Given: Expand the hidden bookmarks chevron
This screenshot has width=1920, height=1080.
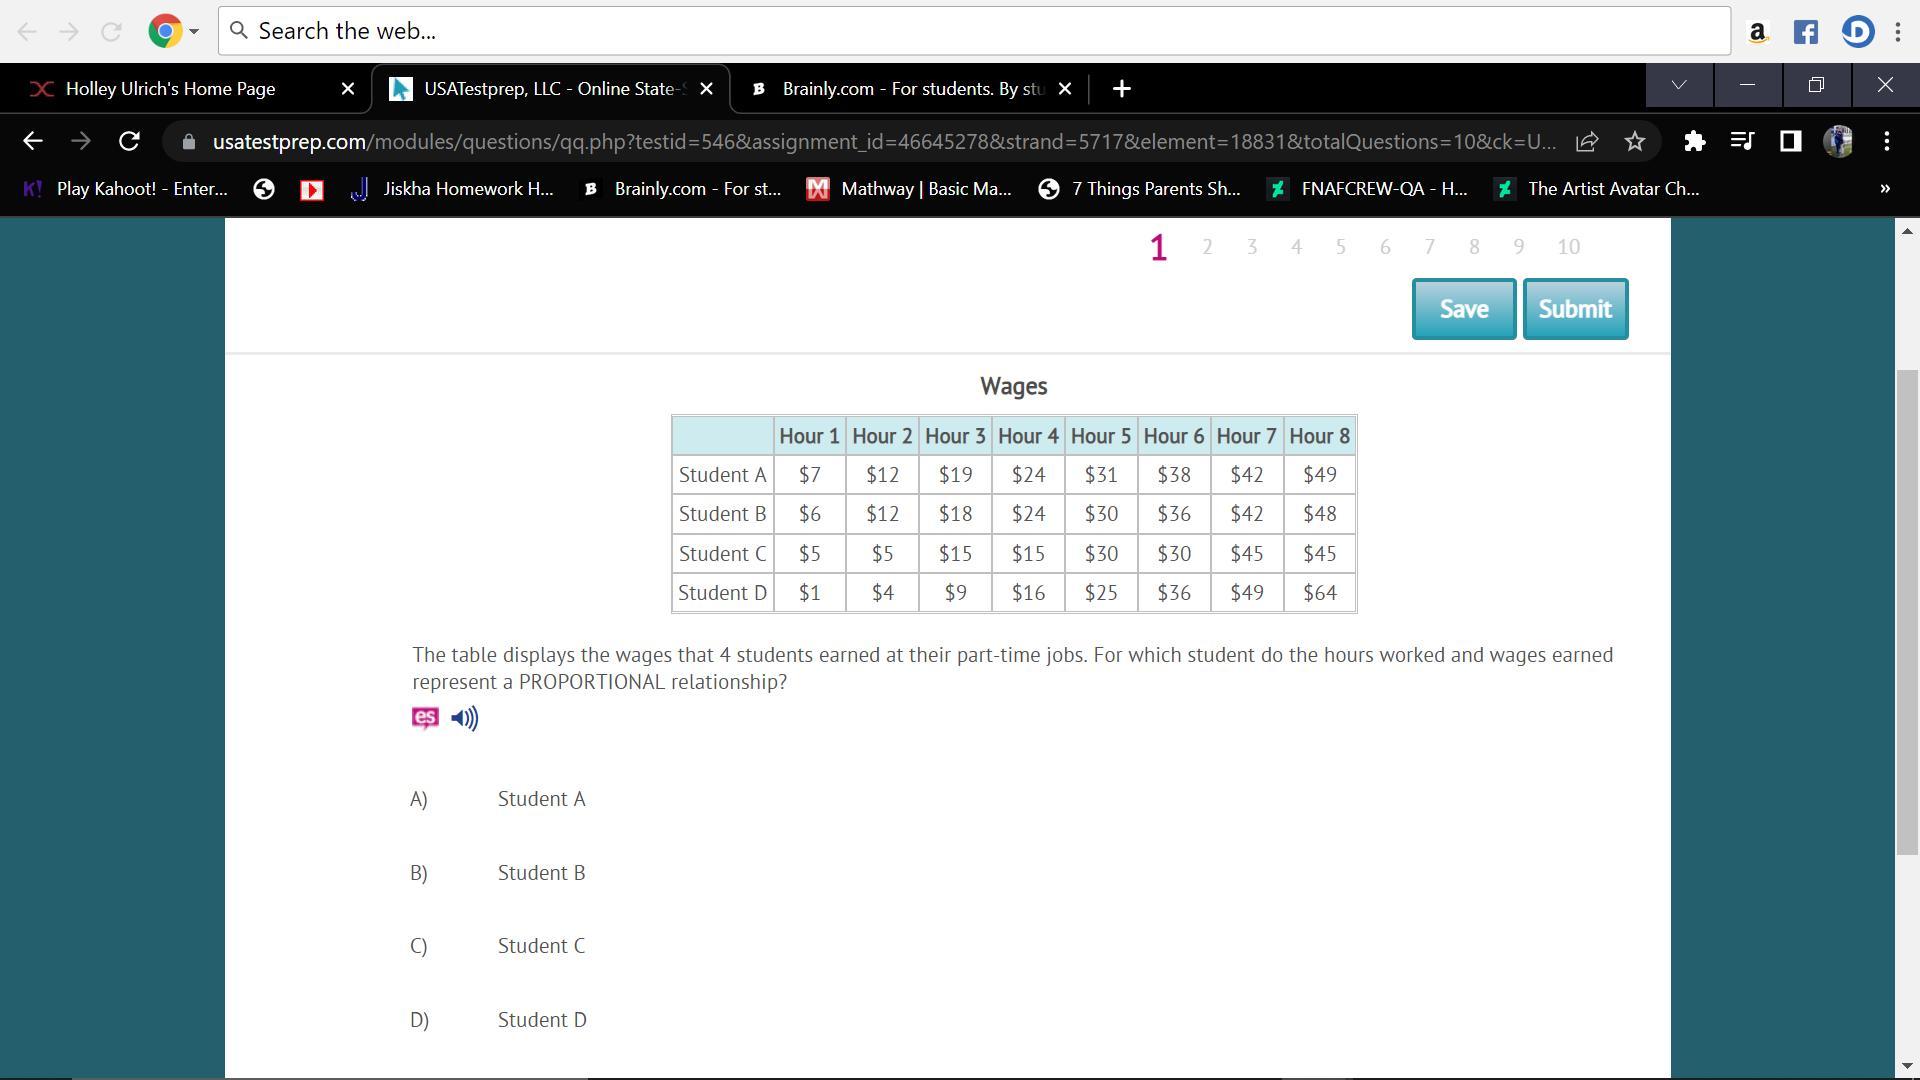Looking at the screenshot, I should tap(1885, 188).
